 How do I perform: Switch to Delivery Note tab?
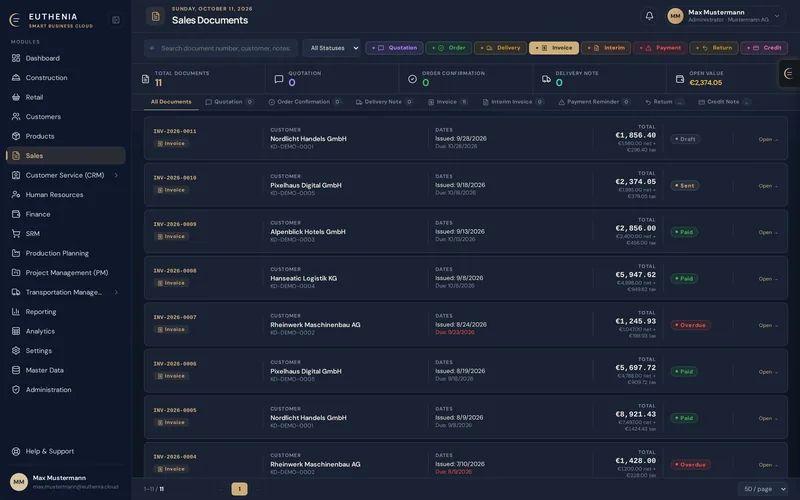pos(384,102)
